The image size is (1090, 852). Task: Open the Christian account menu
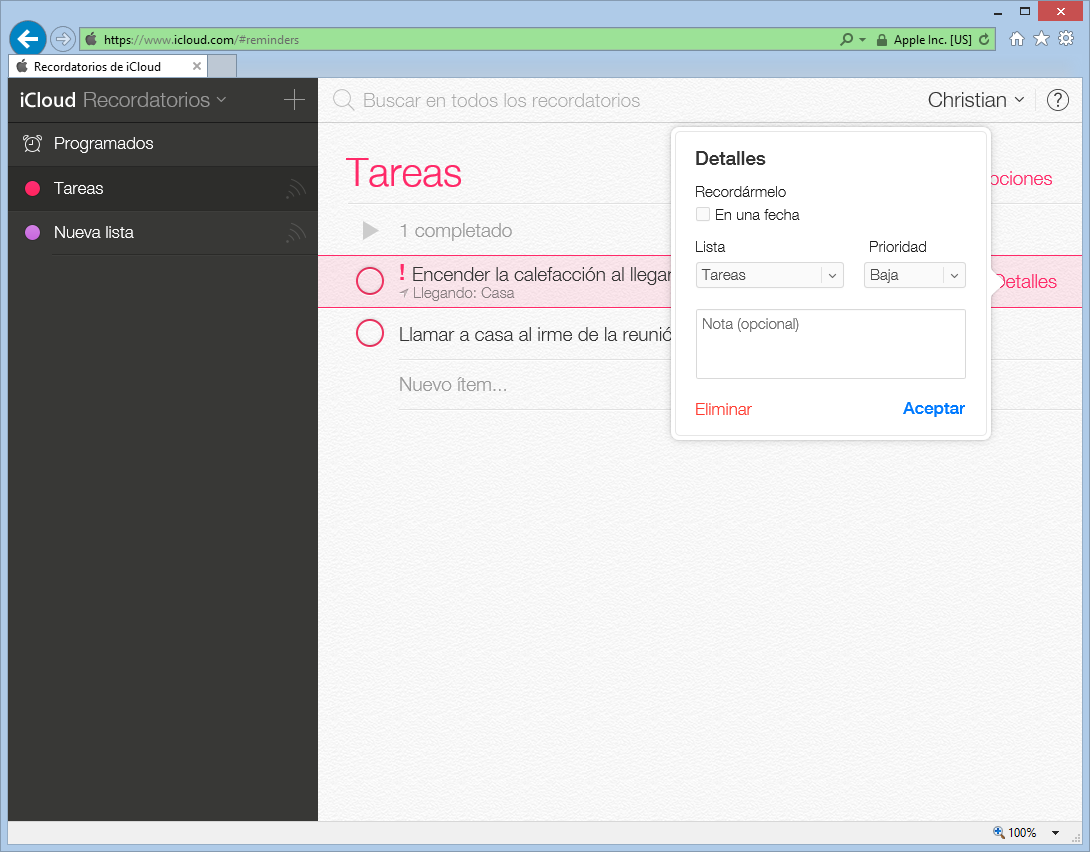(976, 100)
